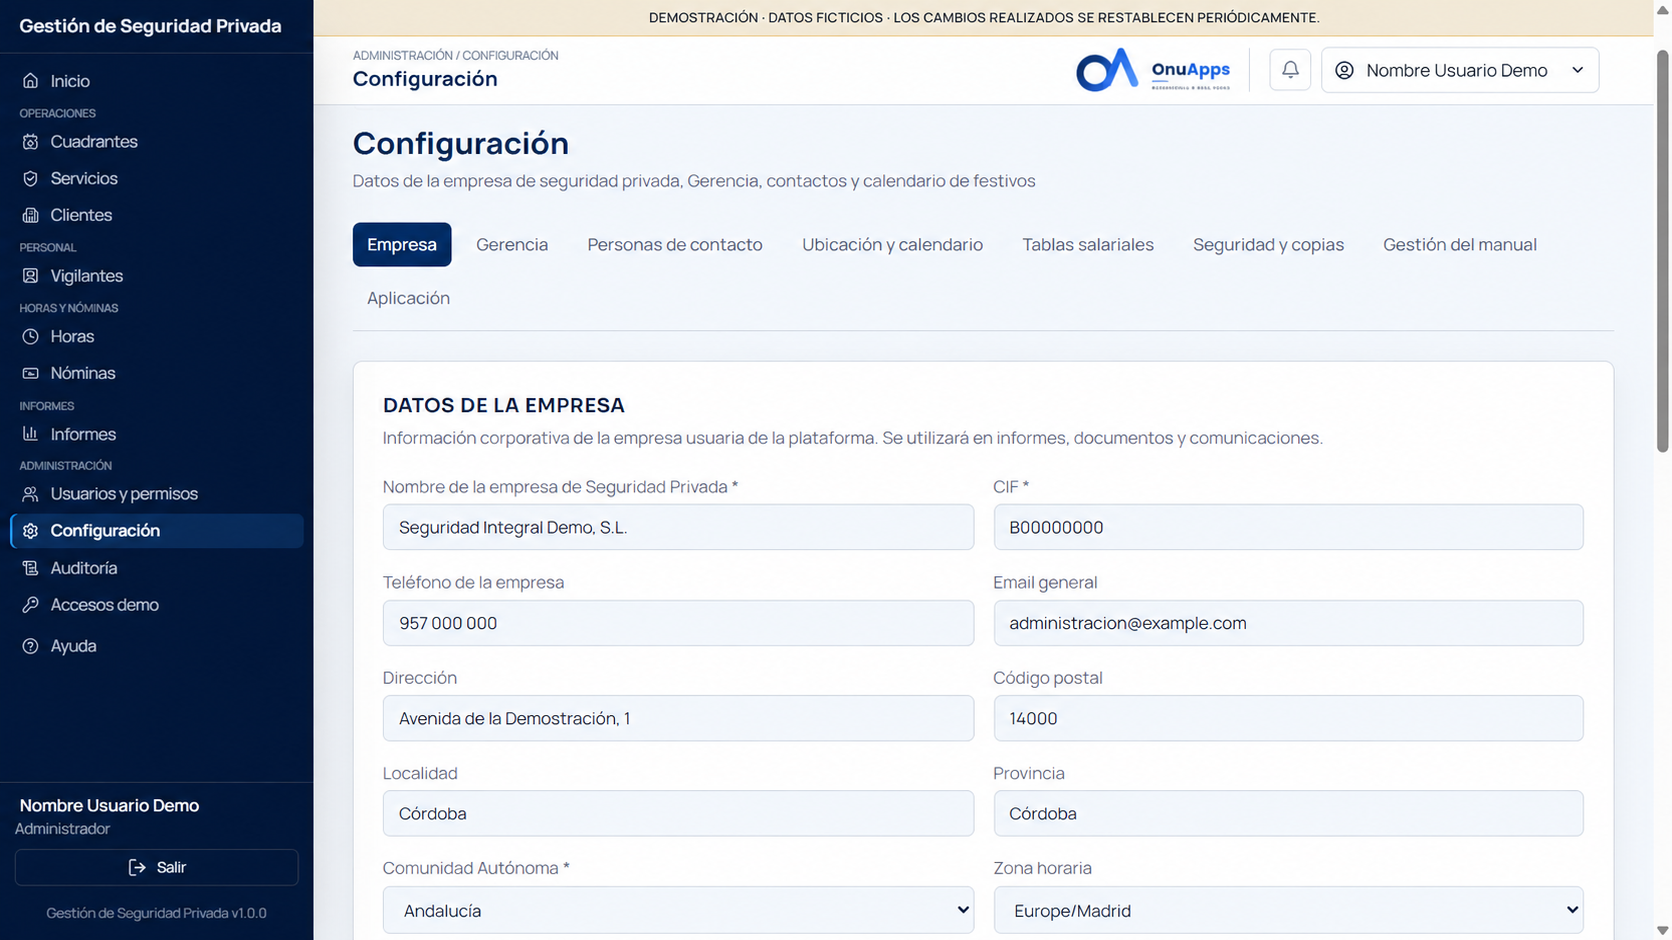The width and height of the screenshot is (1672, 940).
Task: Click the Horas clock icon
Action: click(31, 337)
